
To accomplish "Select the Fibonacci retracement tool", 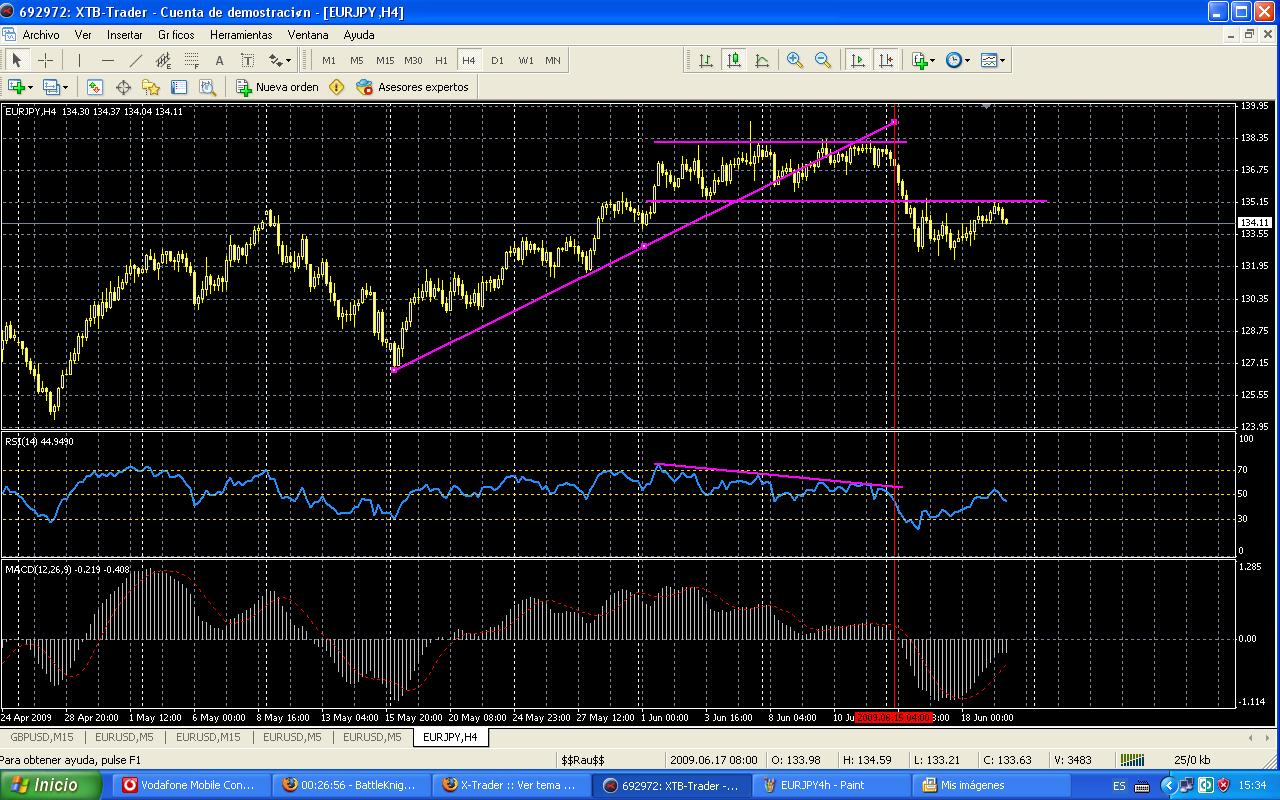I will coord(192,60).
